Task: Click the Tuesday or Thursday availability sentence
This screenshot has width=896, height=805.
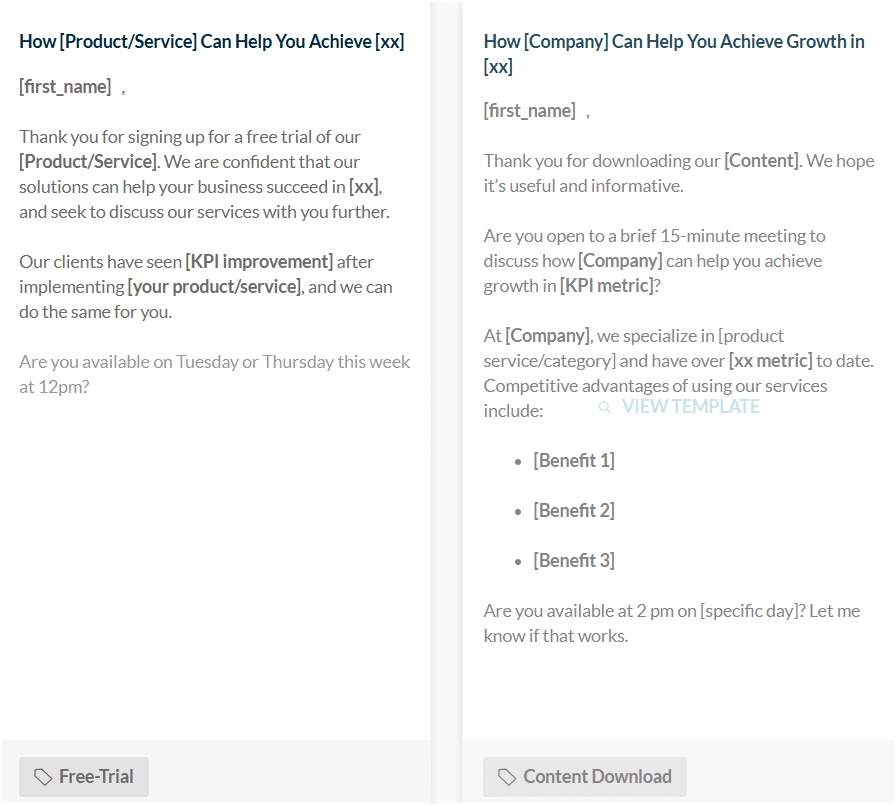Action: point(215,374)
